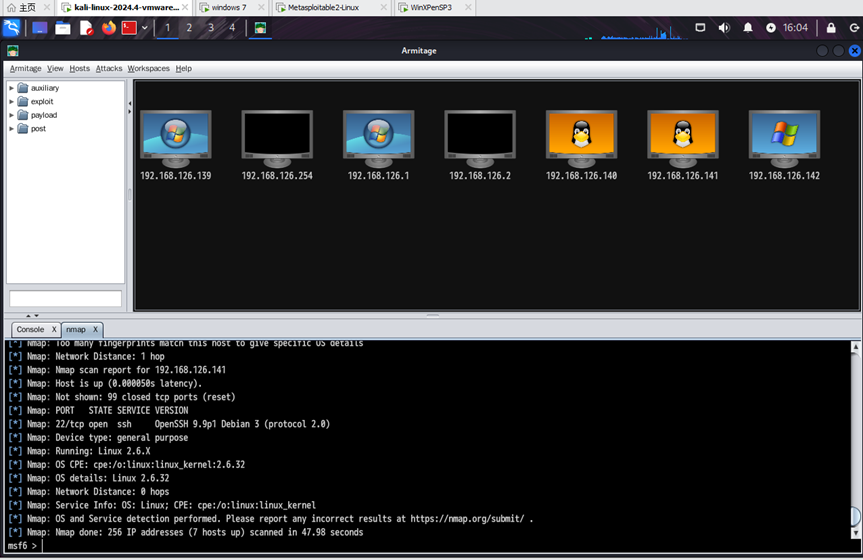Select host 192.168.126.2 black monitor icon
863x560 pixels.
point(480,139)
